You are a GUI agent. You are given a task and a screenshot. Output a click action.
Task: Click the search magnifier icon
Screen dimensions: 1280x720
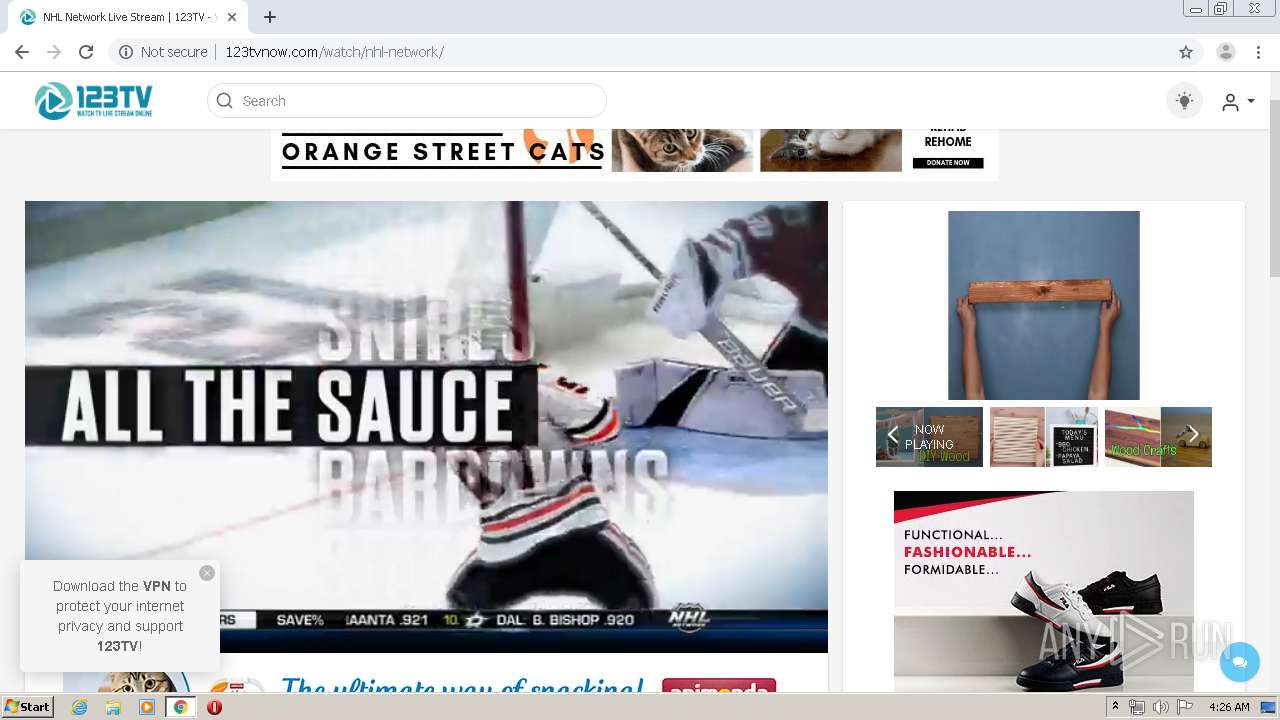click(224, 101)
